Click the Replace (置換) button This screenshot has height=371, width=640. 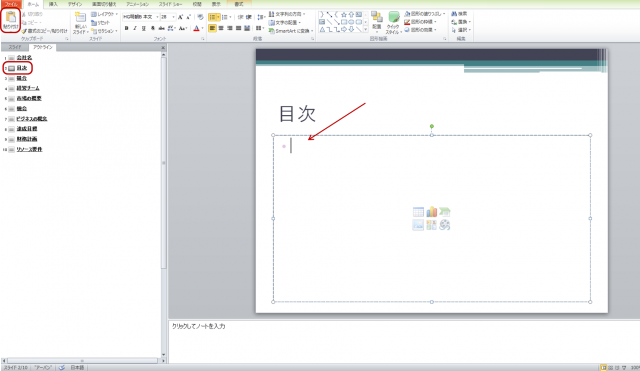[x=461, y=22]
